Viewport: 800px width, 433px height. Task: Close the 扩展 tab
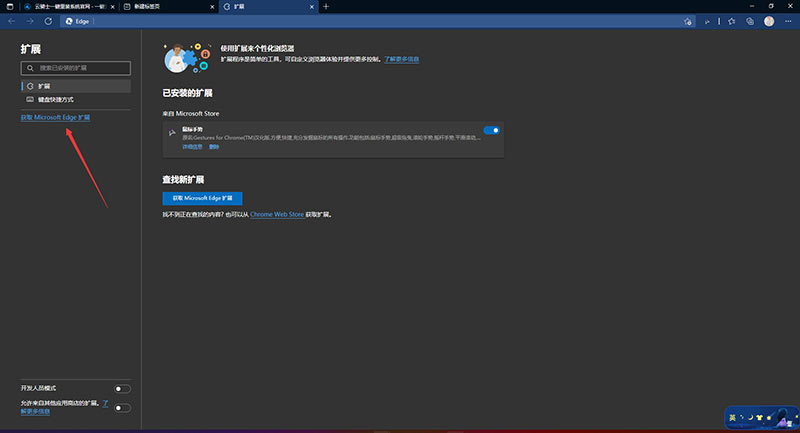(312, 7)
